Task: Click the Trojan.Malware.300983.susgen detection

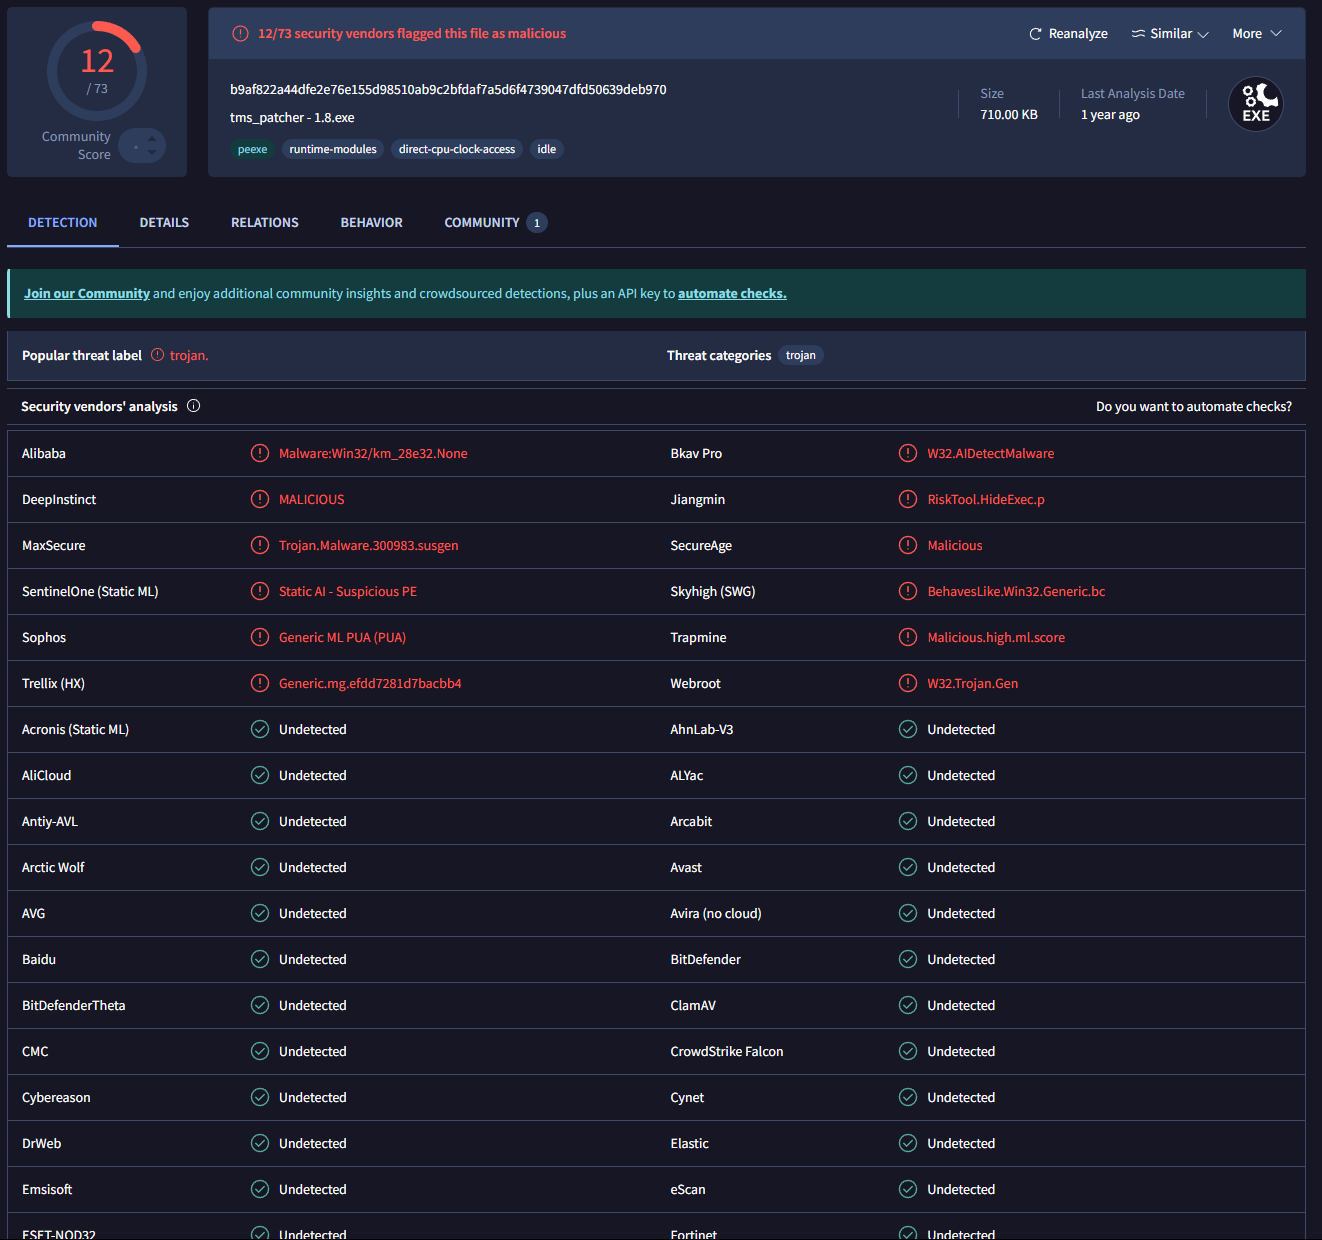Action: point(369,546)
